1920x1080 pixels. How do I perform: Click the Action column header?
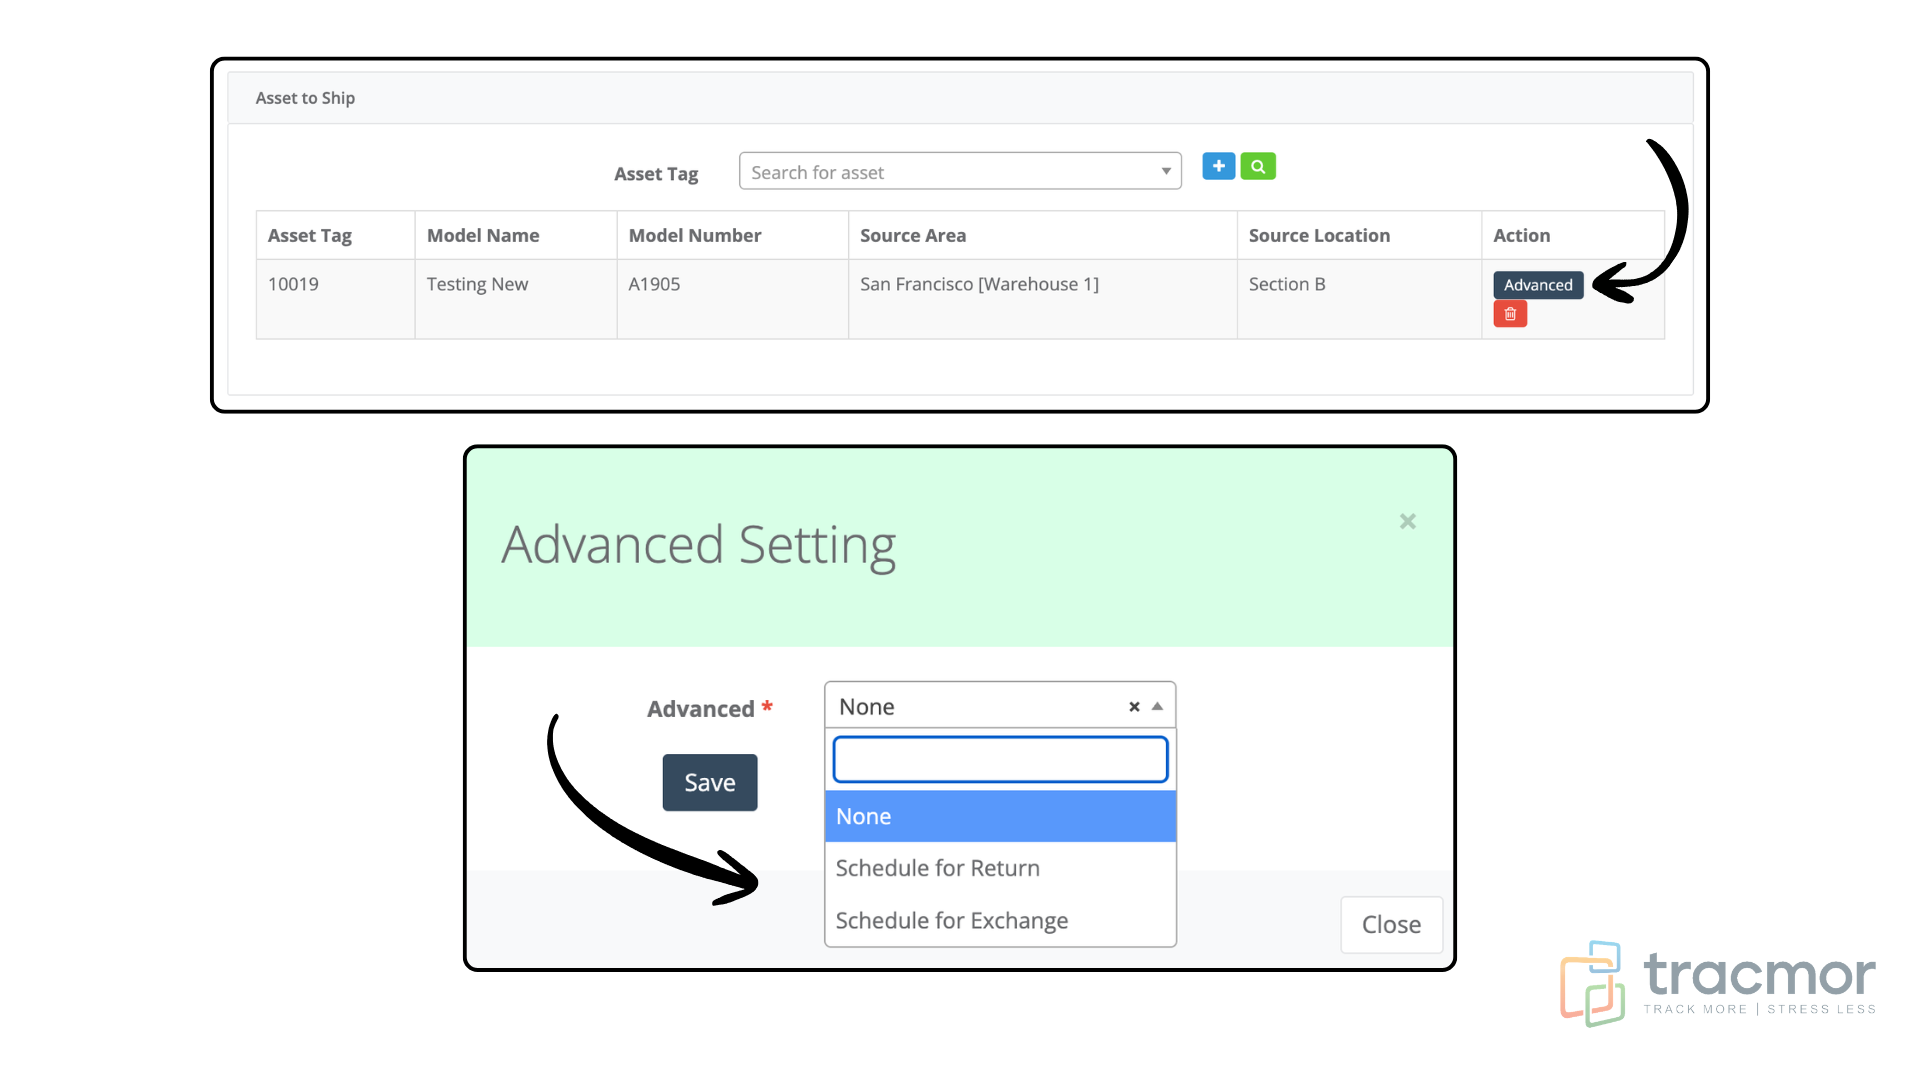(1572, 236)
